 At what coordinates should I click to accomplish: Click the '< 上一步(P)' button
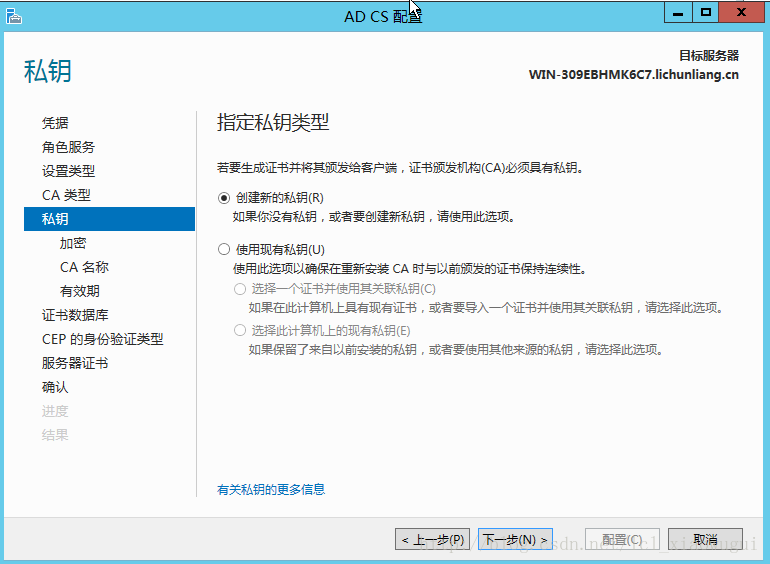pyautogui.click(x=433, y=539)
